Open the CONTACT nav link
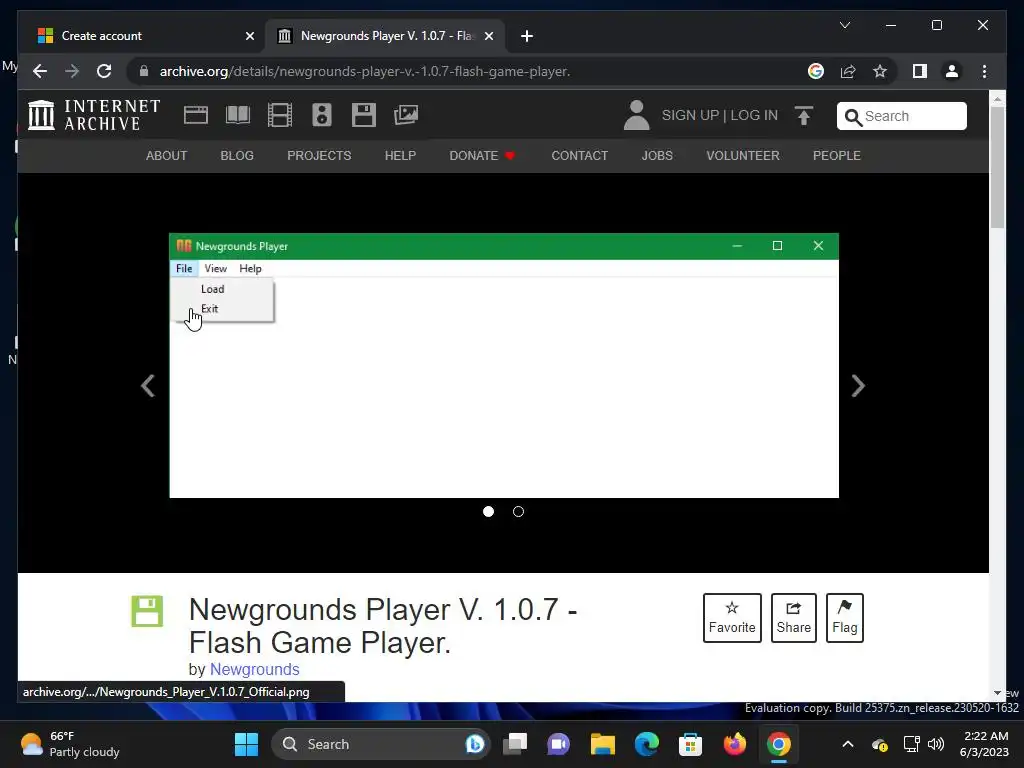The image size is (1024, 768). [580, 155]
